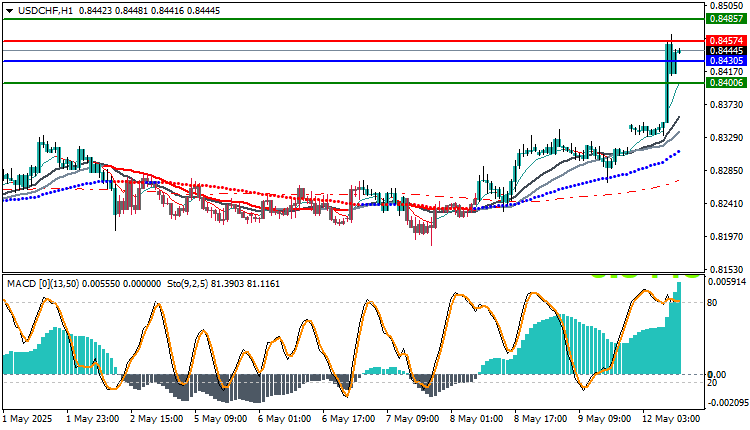Click the 6 May 01:00 time label

click(x=285, y=419)
